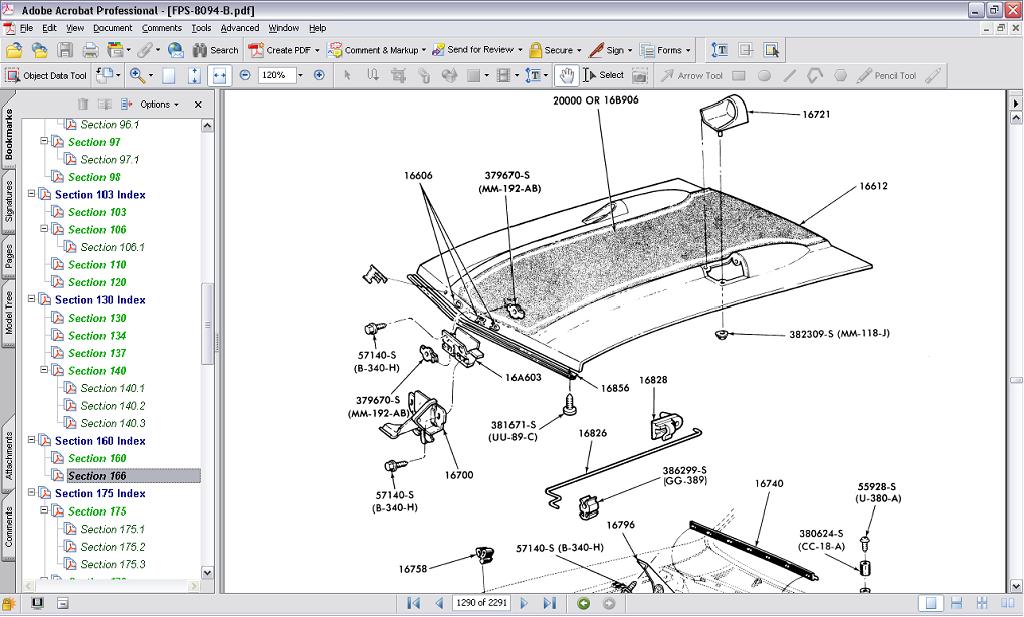The height and width of the screenshot is (617, 1024).
Task: Select the Object Data Tool
Action: point(46,75)
